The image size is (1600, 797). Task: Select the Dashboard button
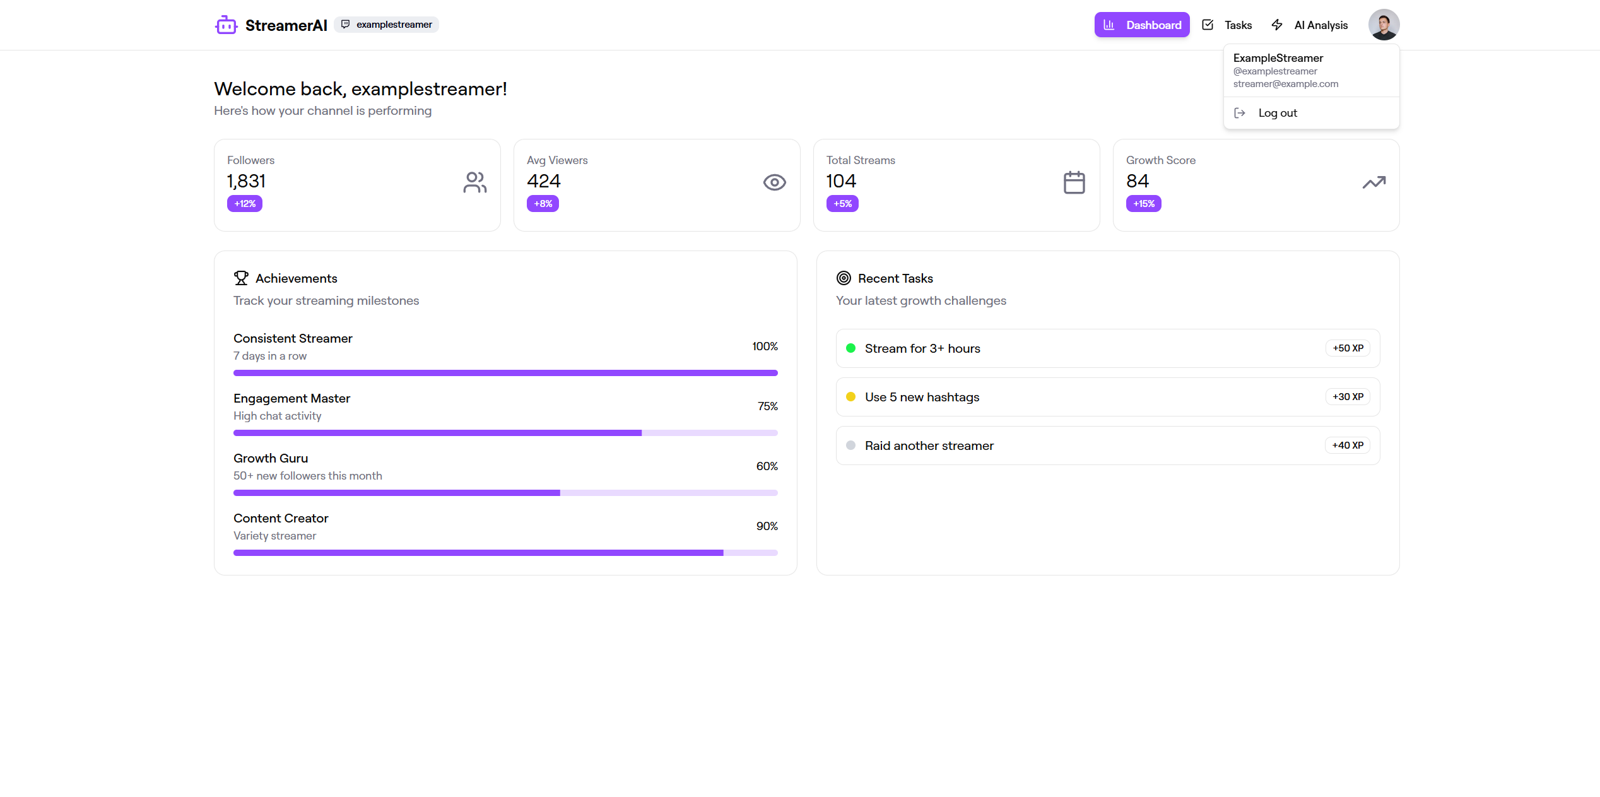tap(1142, 25)
